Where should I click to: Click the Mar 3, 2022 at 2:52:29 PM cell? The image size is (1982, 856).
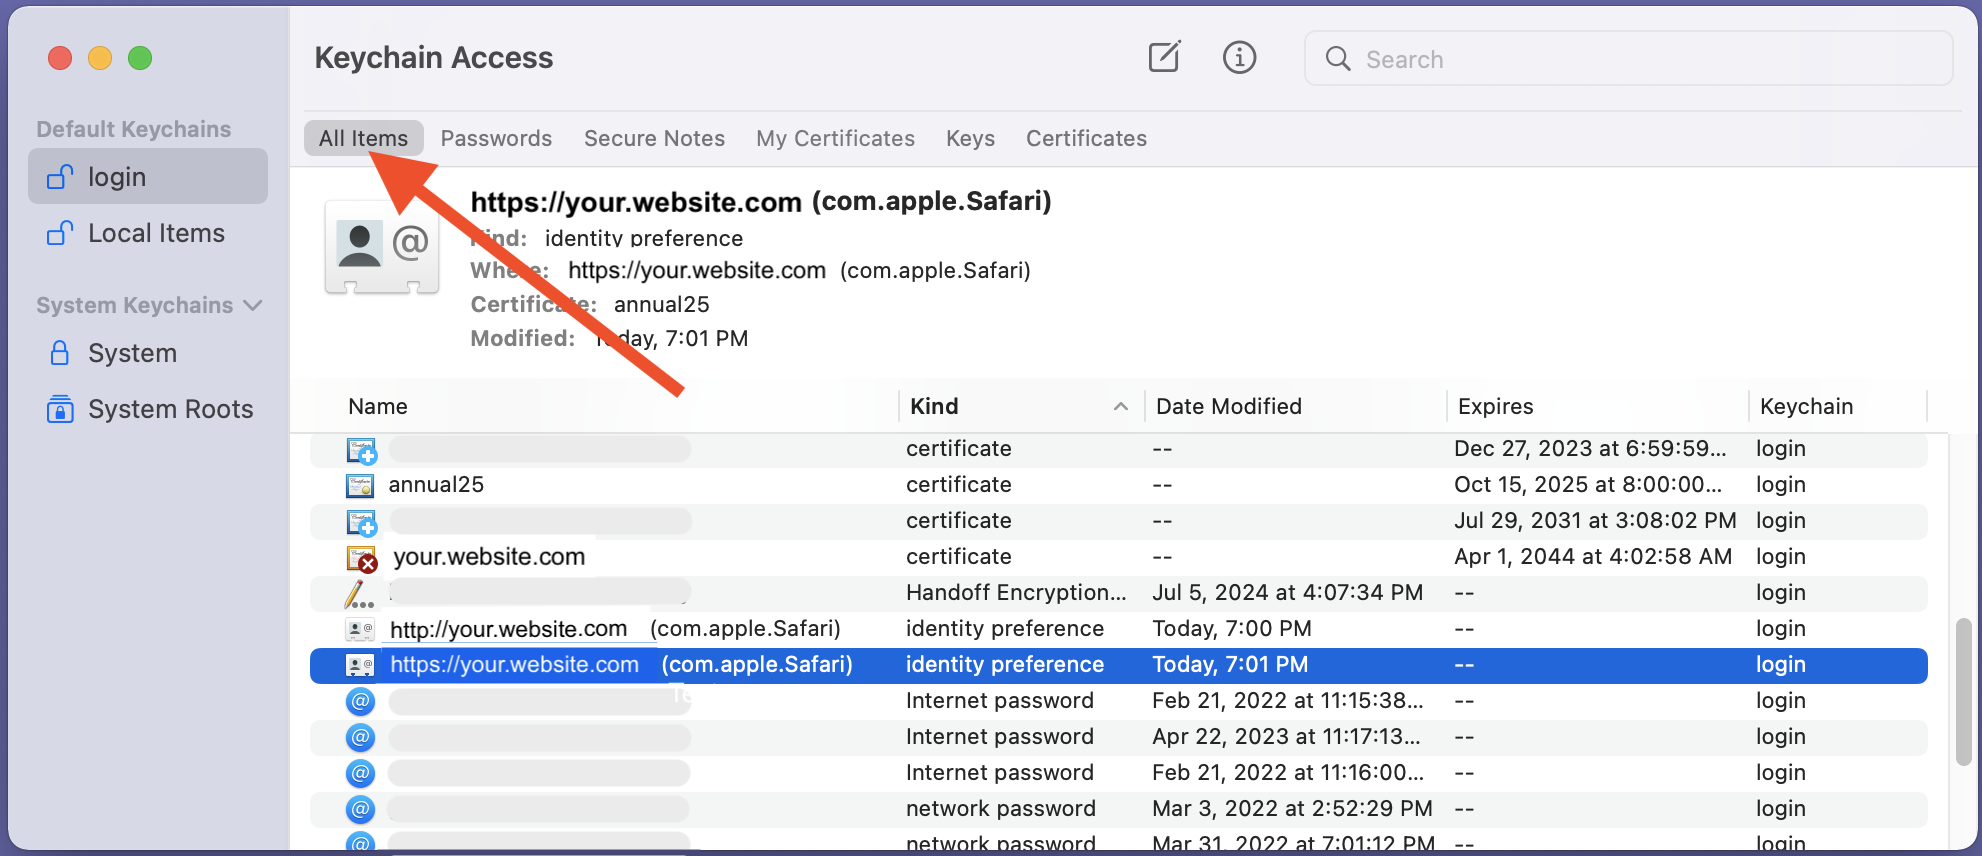1292,809
